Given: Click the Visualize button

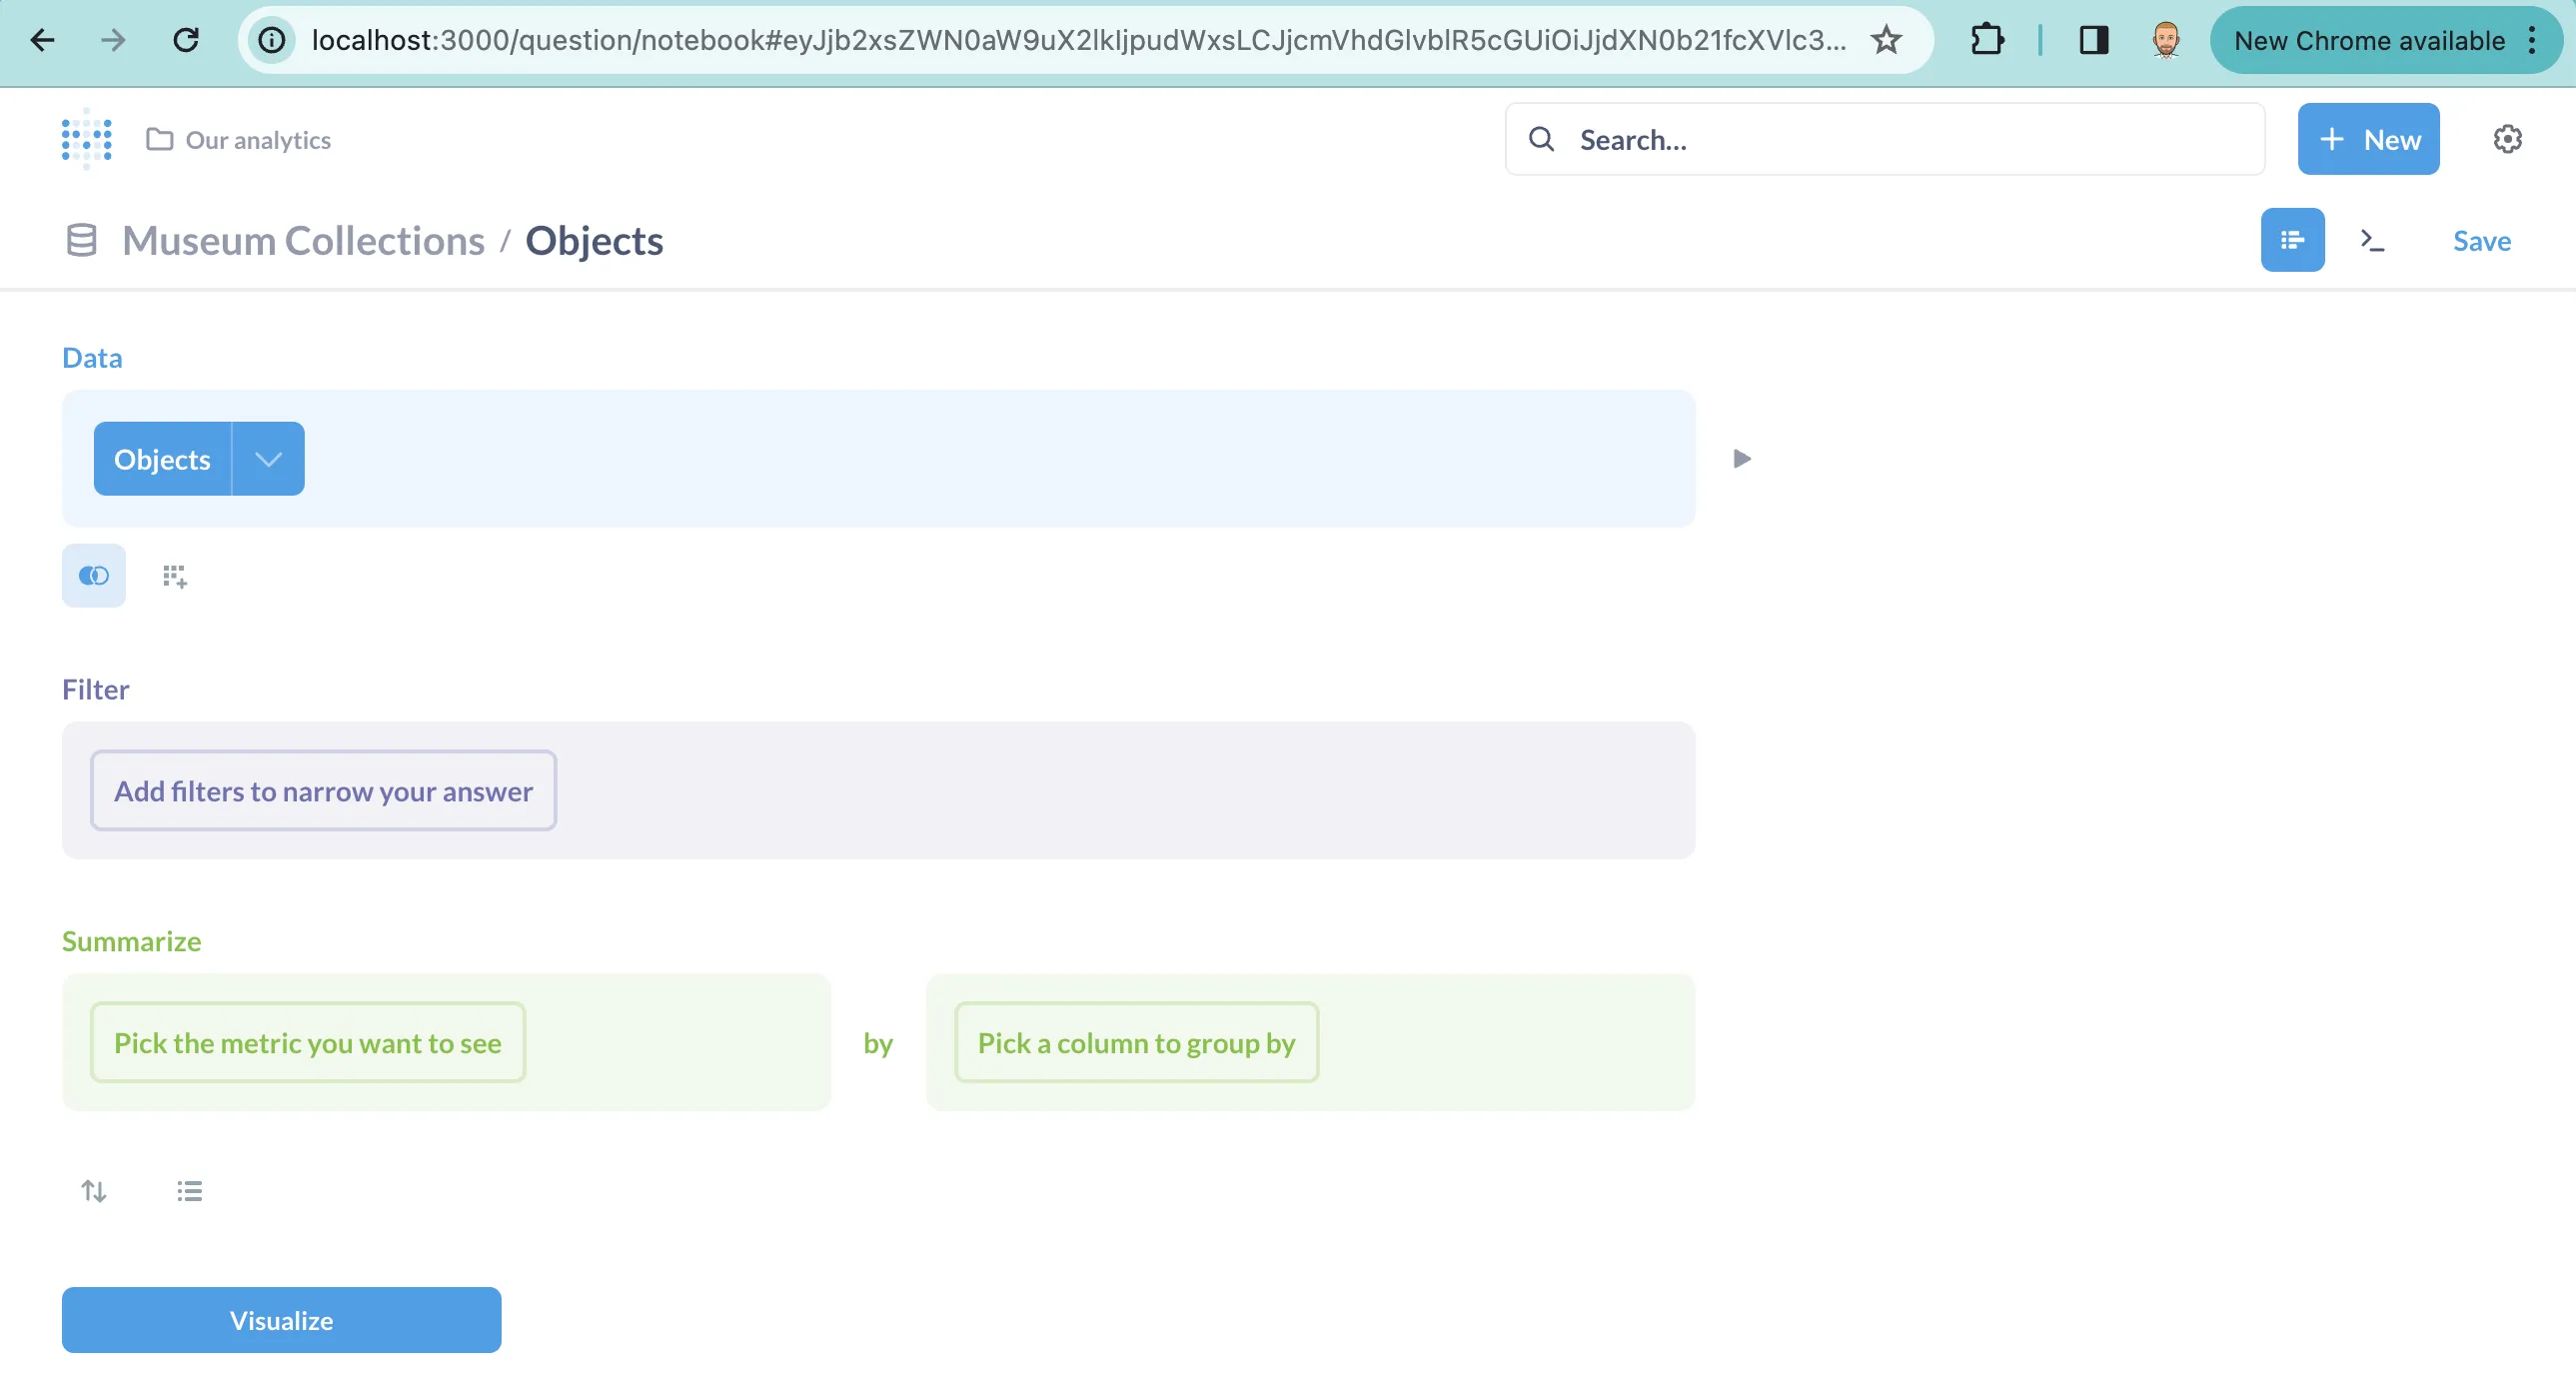Looking at the screenshot, I should click(281, 1320).
